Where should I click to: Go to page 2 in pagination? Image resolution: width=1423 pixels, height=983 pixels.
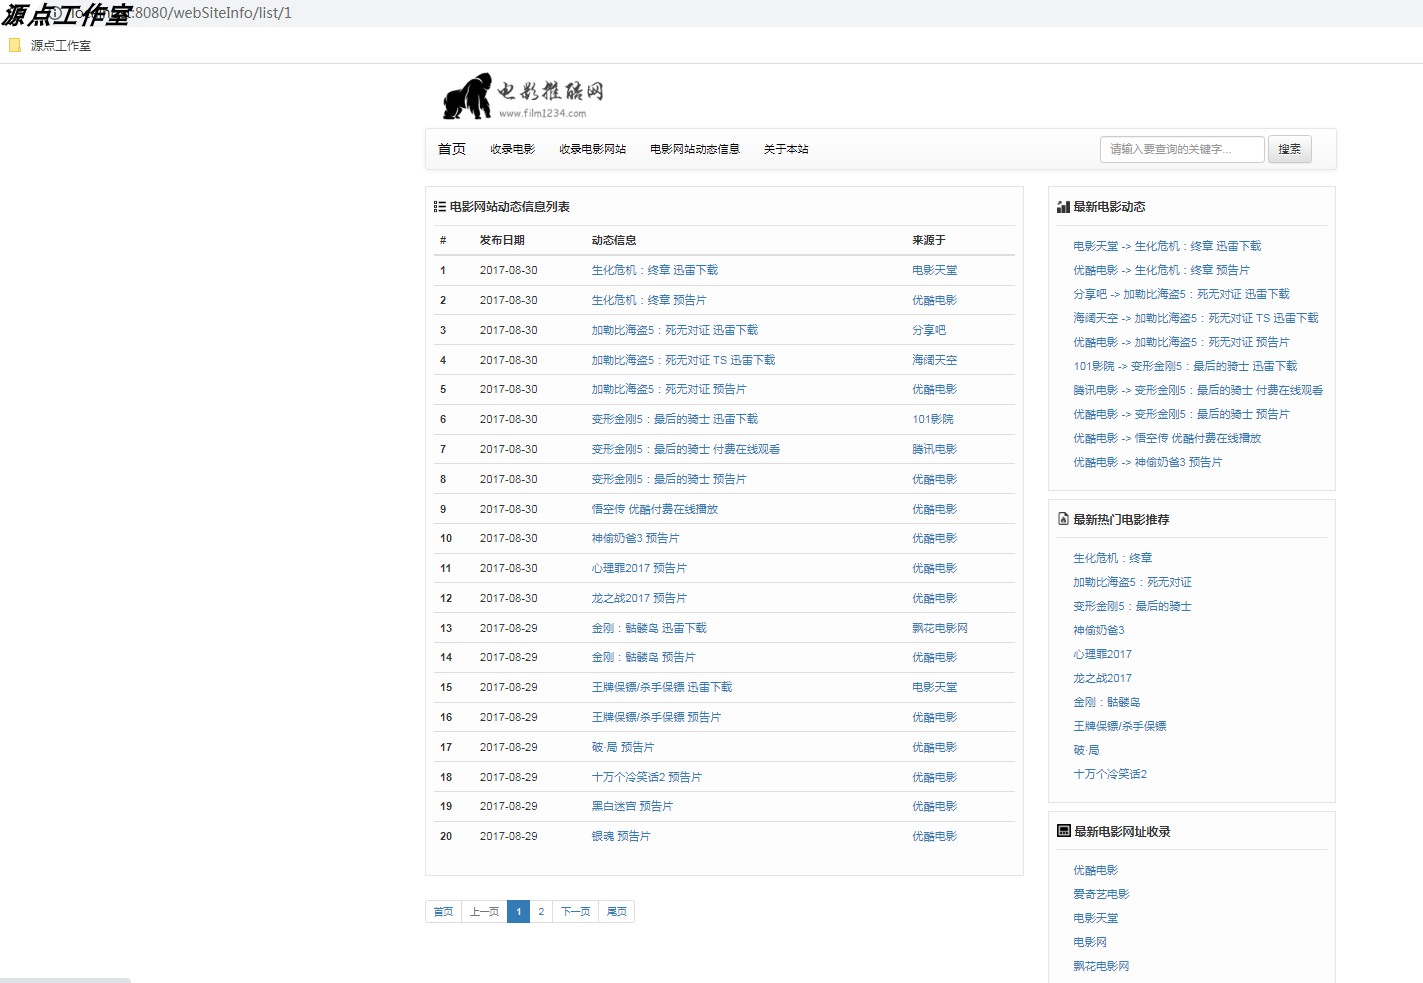coord(541,911)
